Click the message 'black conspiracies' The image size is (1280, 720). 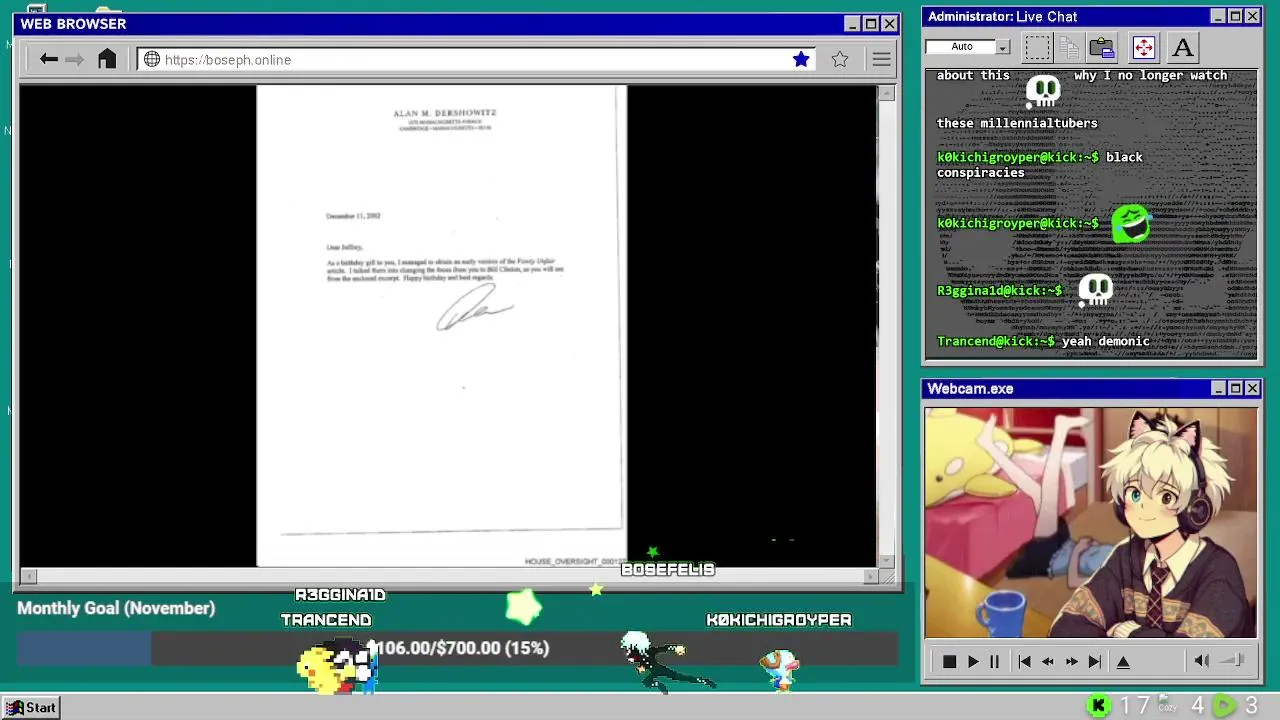[1039, 165]
